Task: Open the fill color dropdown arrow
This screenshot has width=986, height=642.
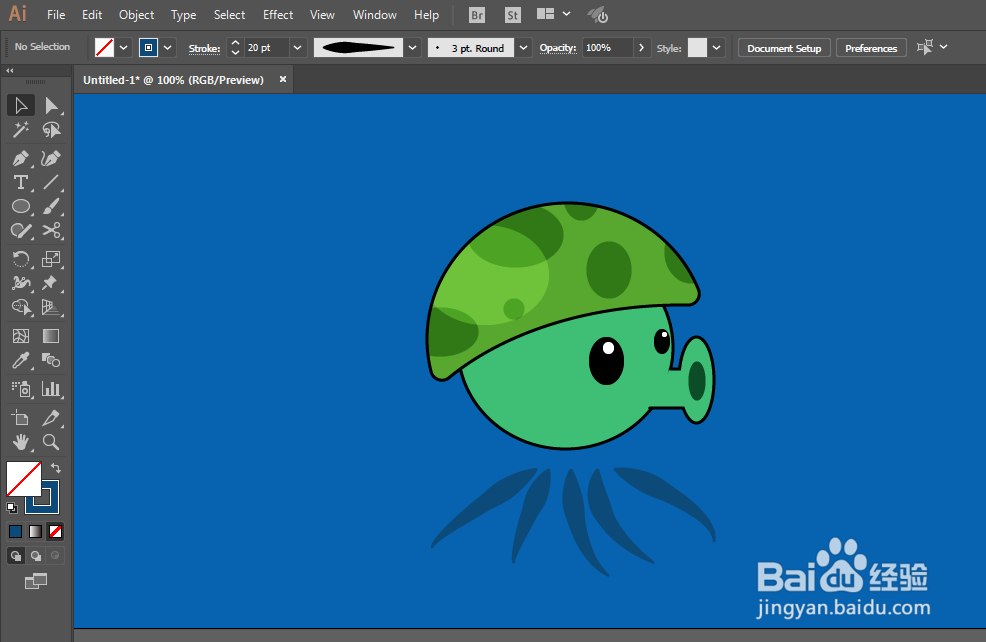Action: [124, 48]
